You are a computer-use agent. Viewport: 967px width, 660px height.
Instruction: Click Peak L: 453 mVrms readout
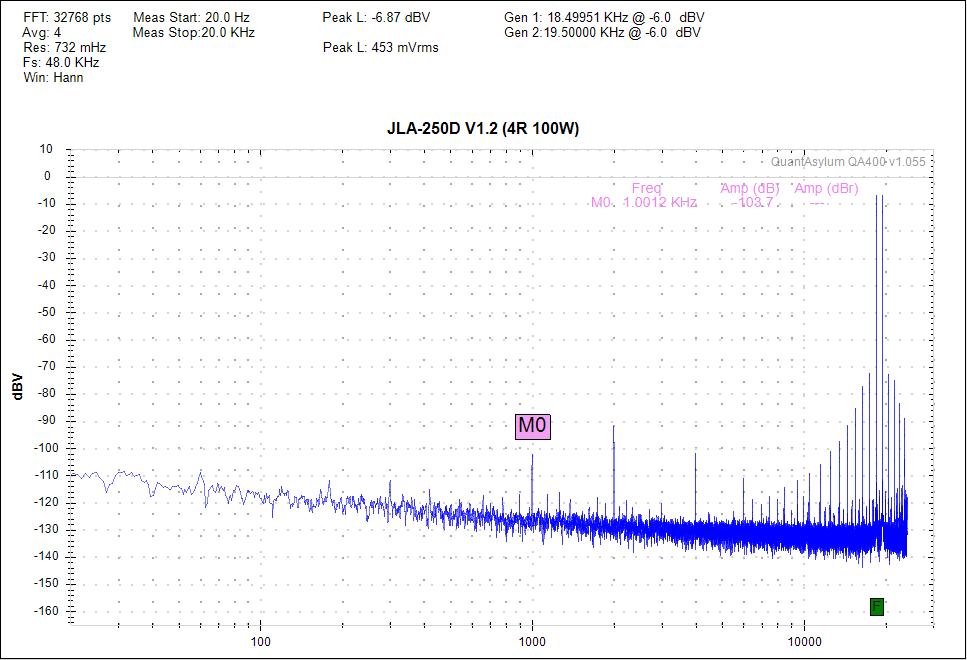381,47
